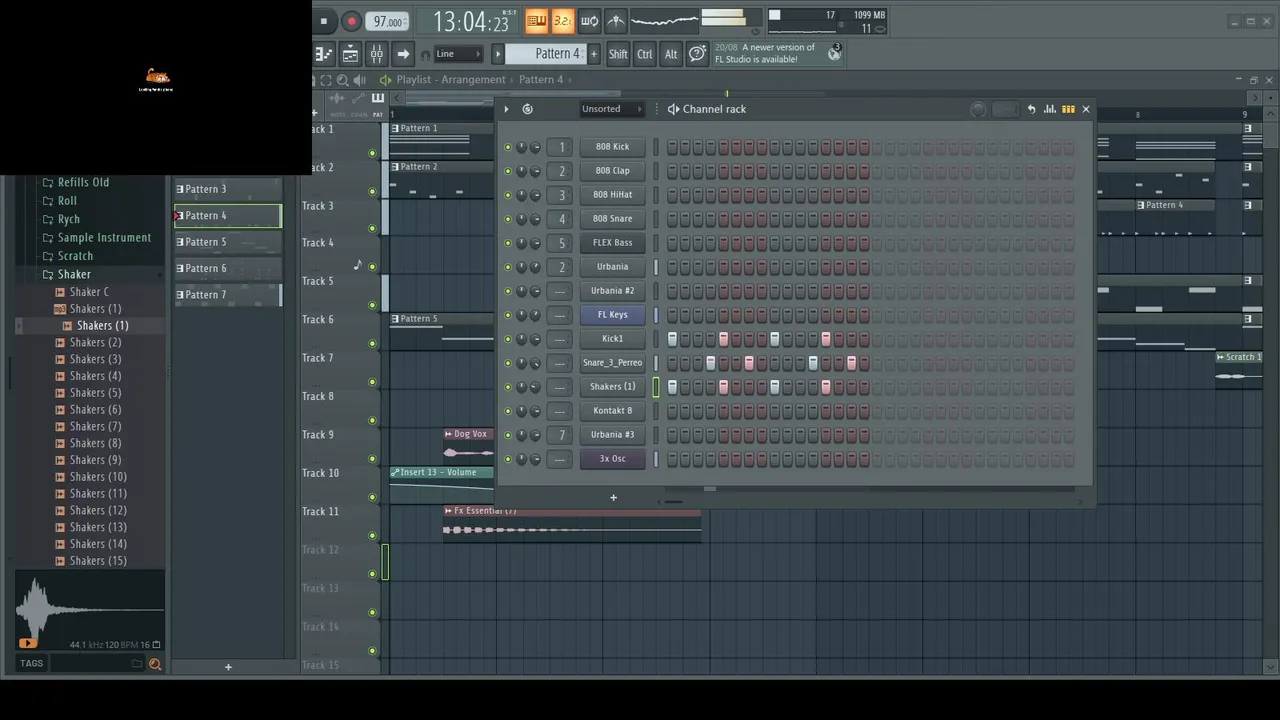Toggle typing keyboard to piano keyboard
Viewport: 1280px width, 720px height.
point(536,21)
